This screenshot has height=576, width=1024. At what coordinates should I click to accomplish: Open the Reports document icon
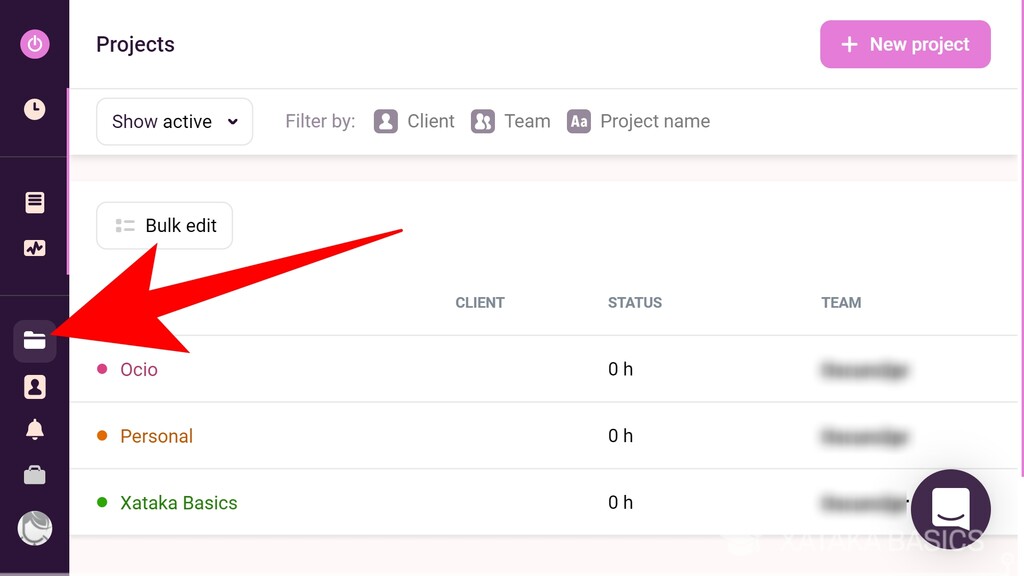point(35,203)
